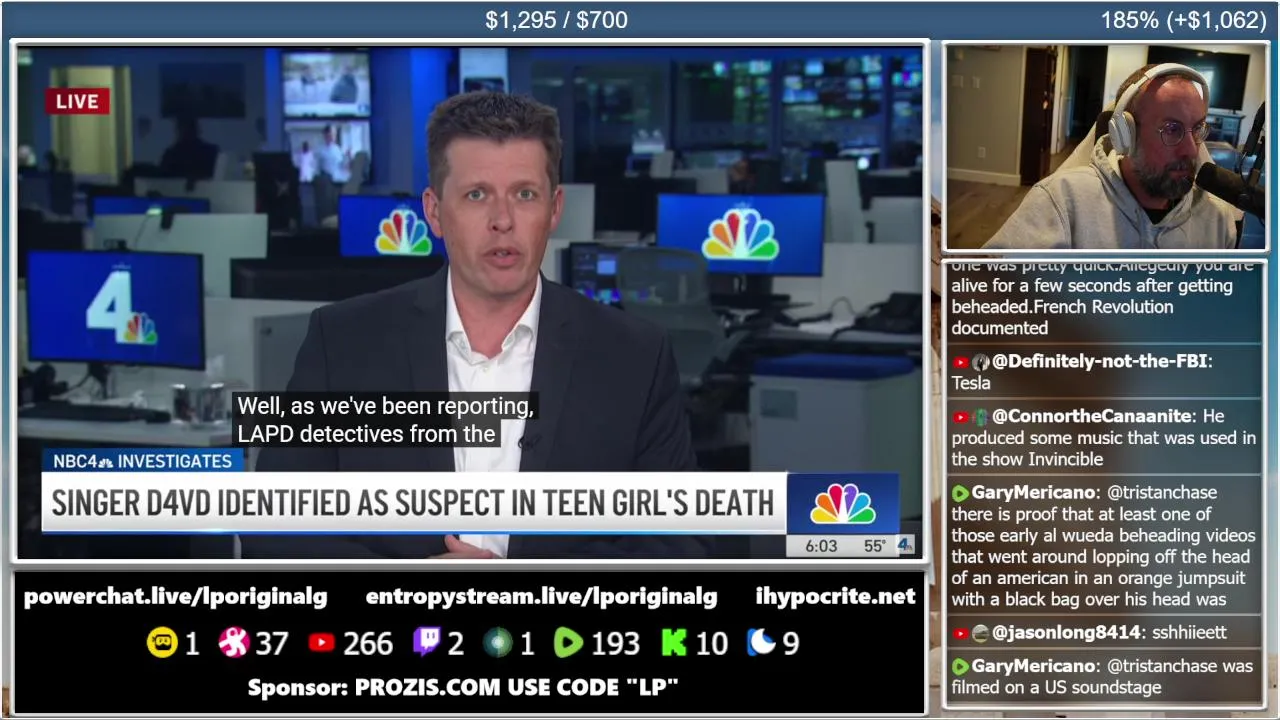Click the channel 4 logo beside temperature
This screenshot has height=720, width=1280.
pyautogui.click(x=904, y=545)
